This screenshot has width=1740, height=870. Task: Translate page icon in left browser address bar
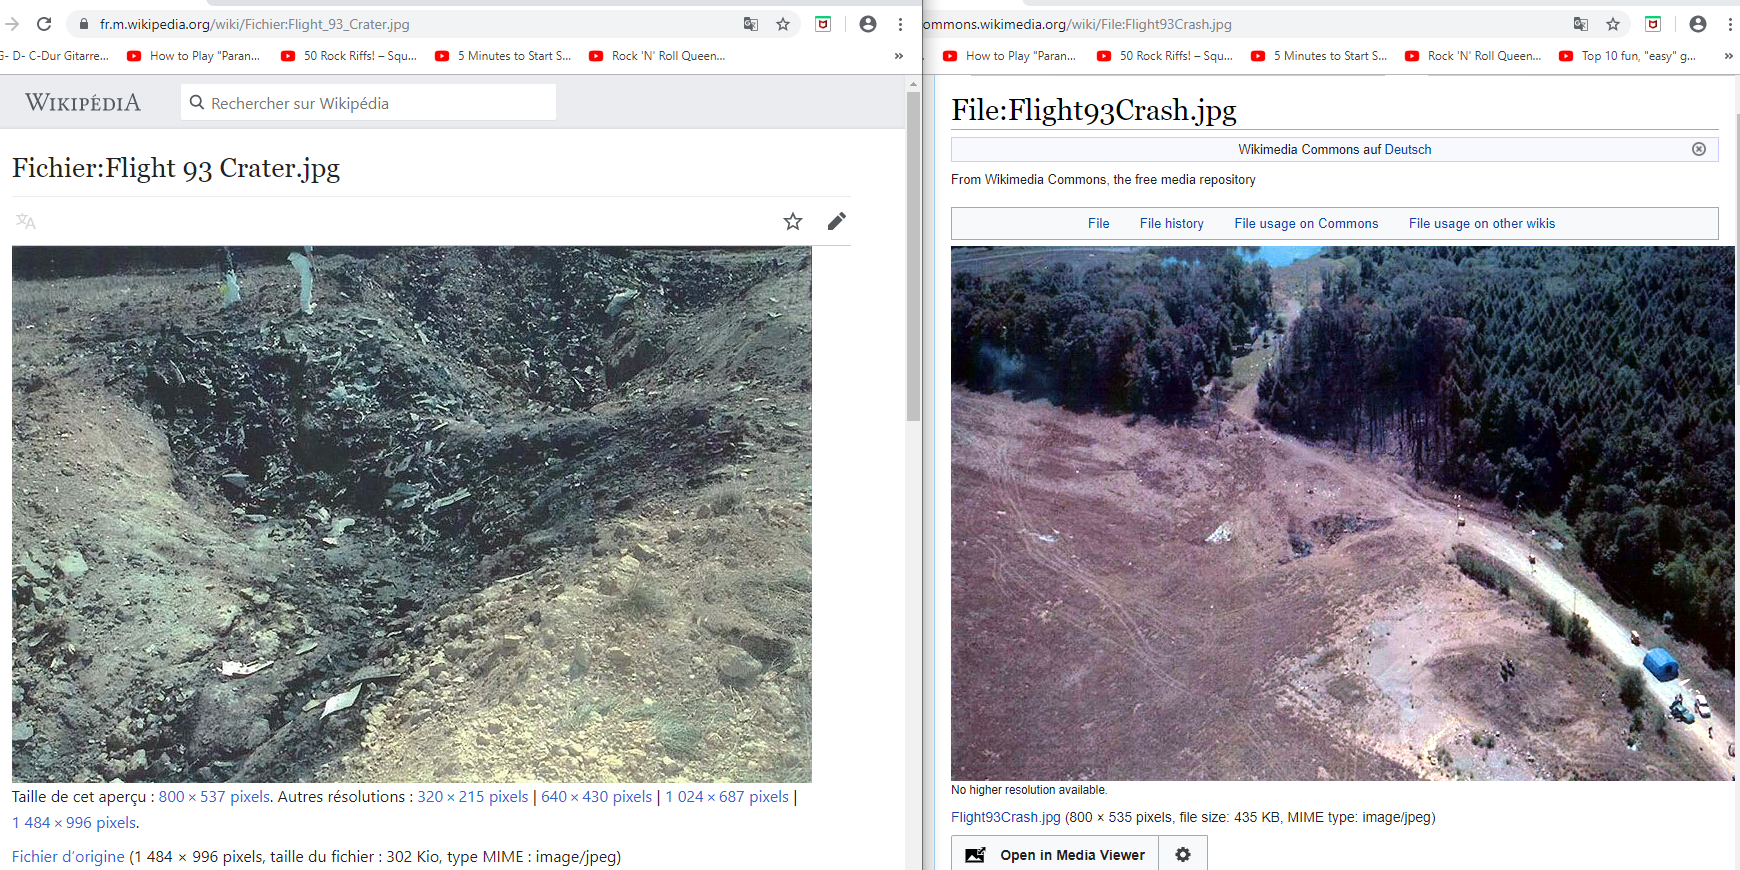click(x=751, y=24)
